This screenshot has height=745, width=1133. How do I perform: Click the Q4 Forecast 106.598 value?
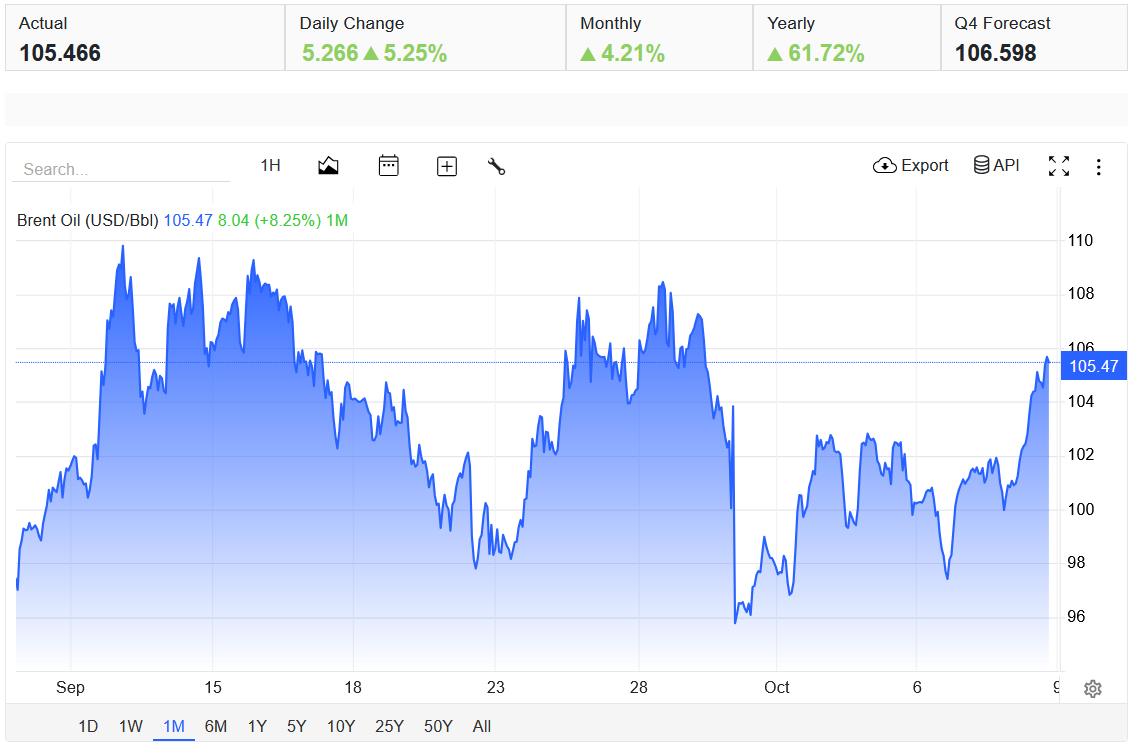click(995, 53)
